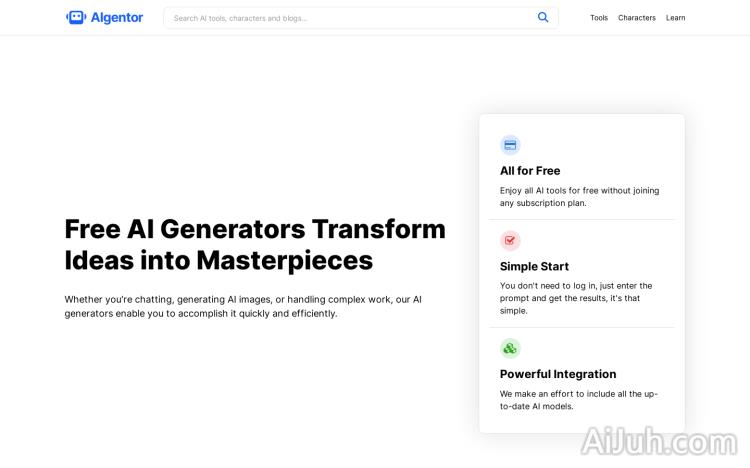Click the paragraph starting 'Whether you're chatting'

click(x=243, y=306)
